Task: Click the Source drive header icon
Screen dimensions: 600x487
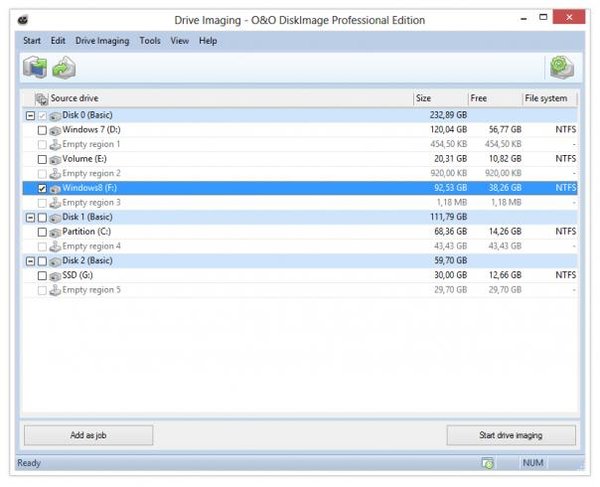Action: coord(41,99)
